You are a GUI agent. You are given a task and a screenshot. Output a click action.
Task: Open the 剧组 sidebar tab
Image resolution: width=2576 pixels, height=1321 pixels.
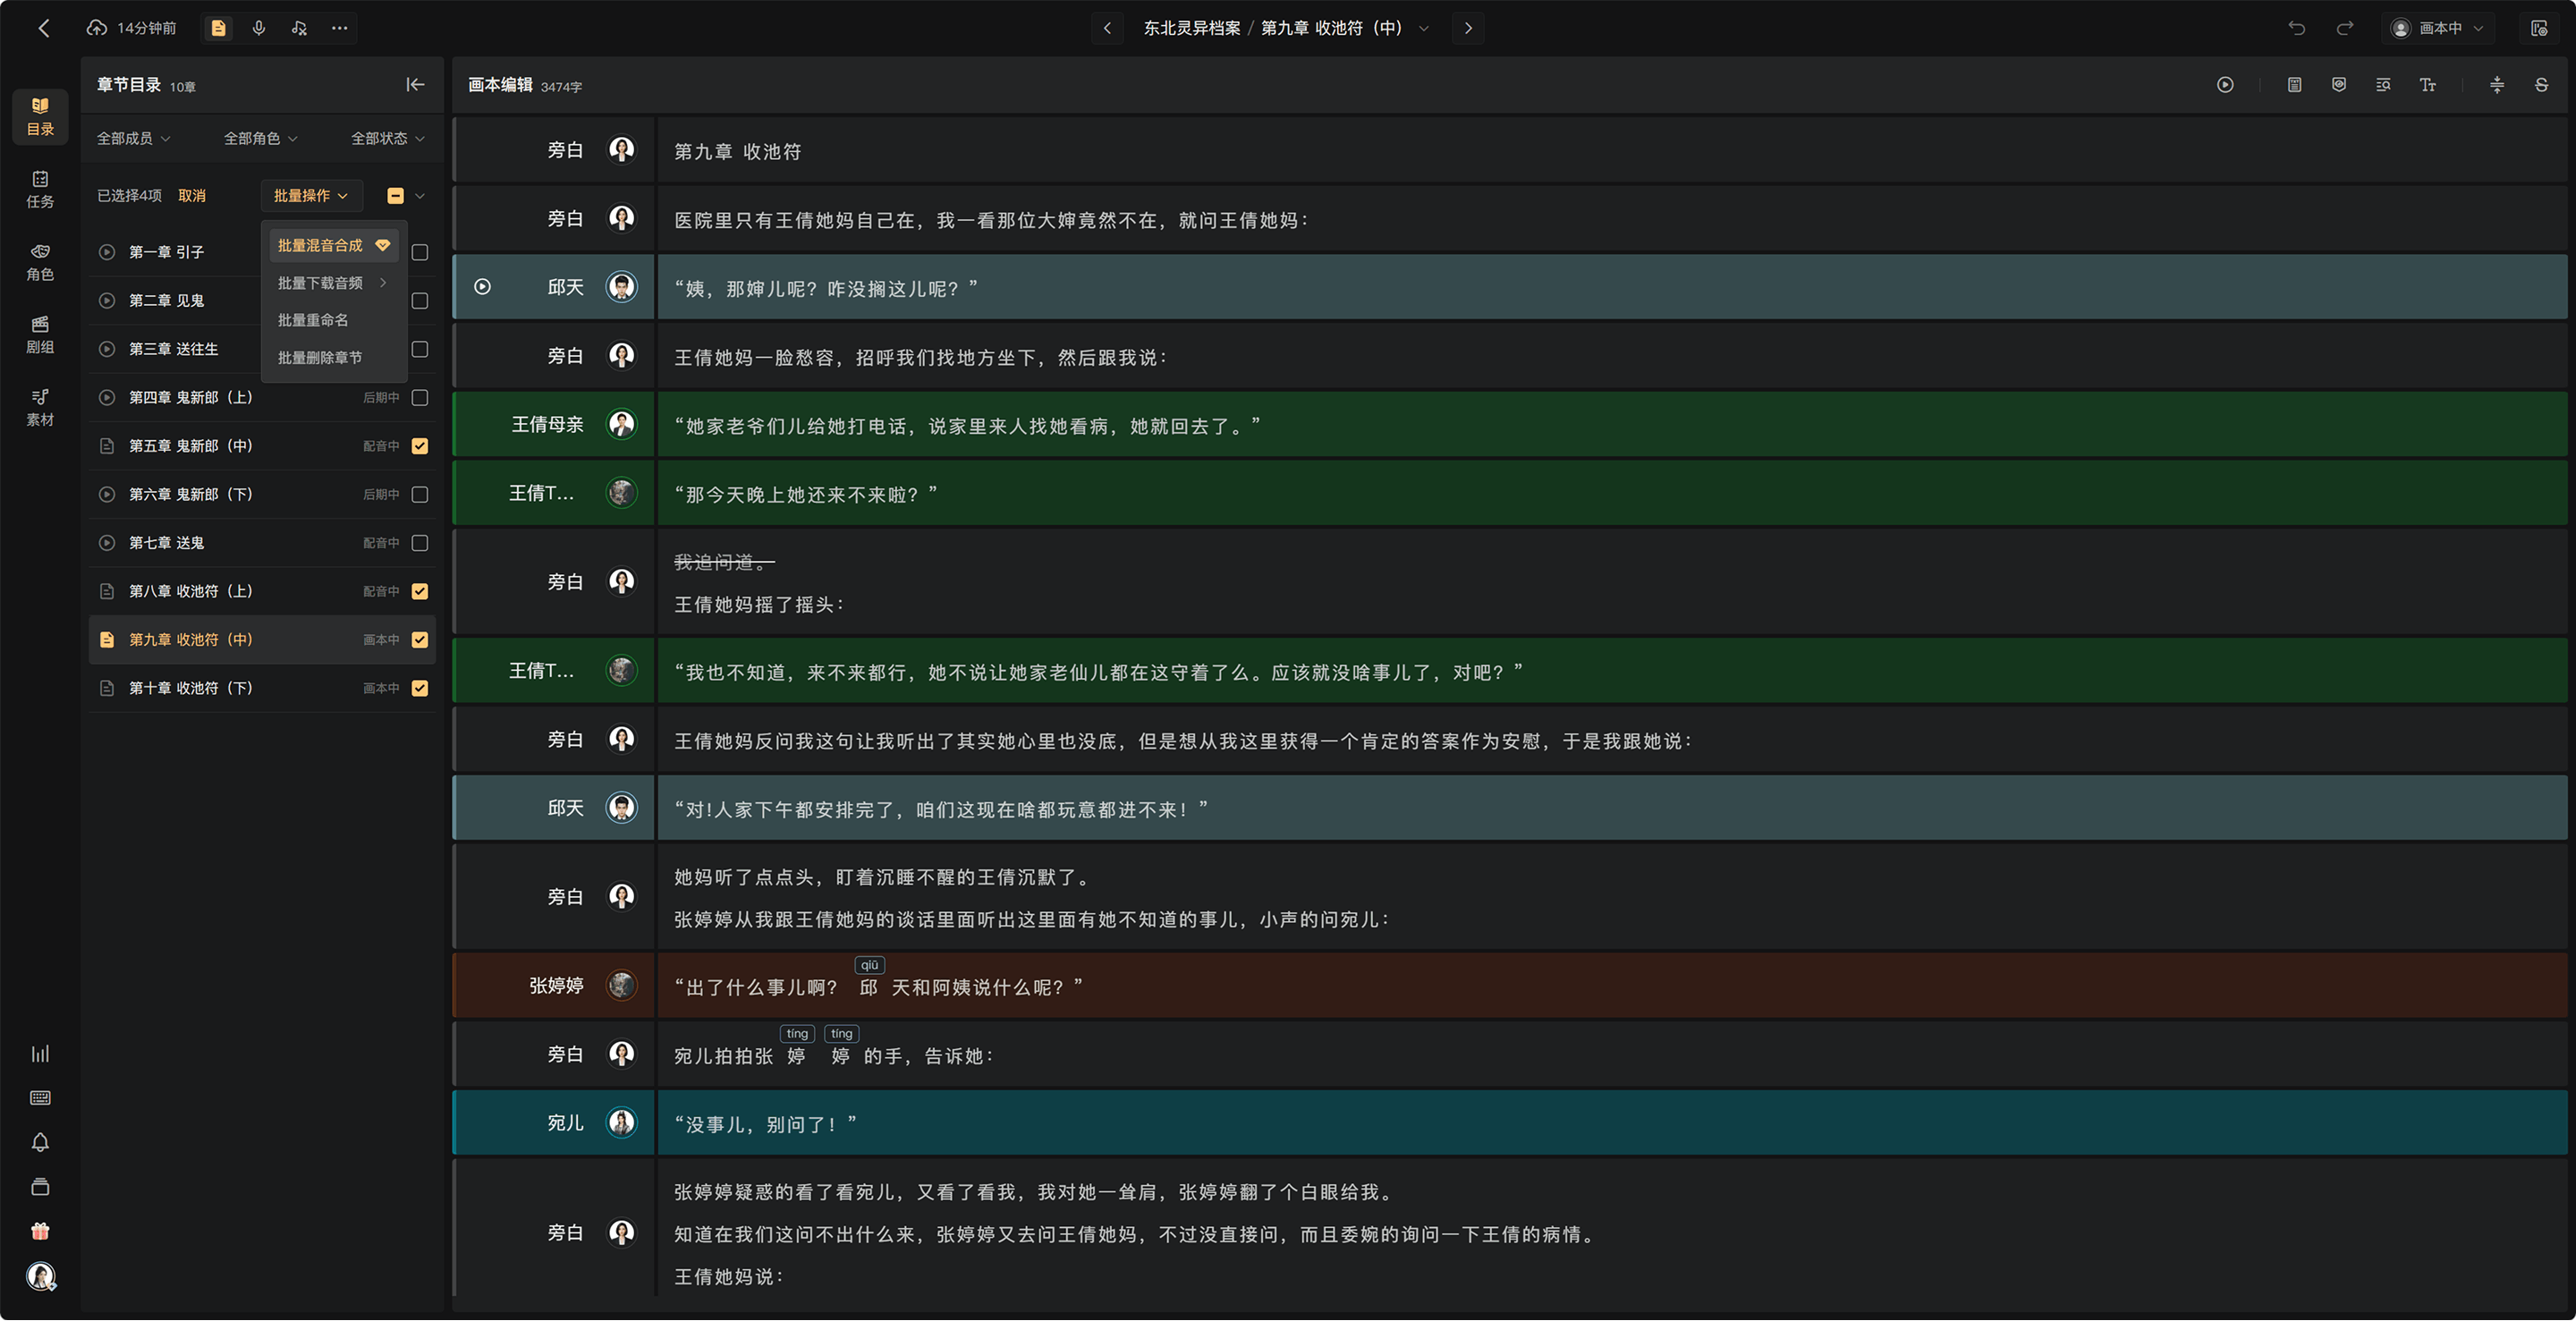pyautogui.click(x=40, y=335)
